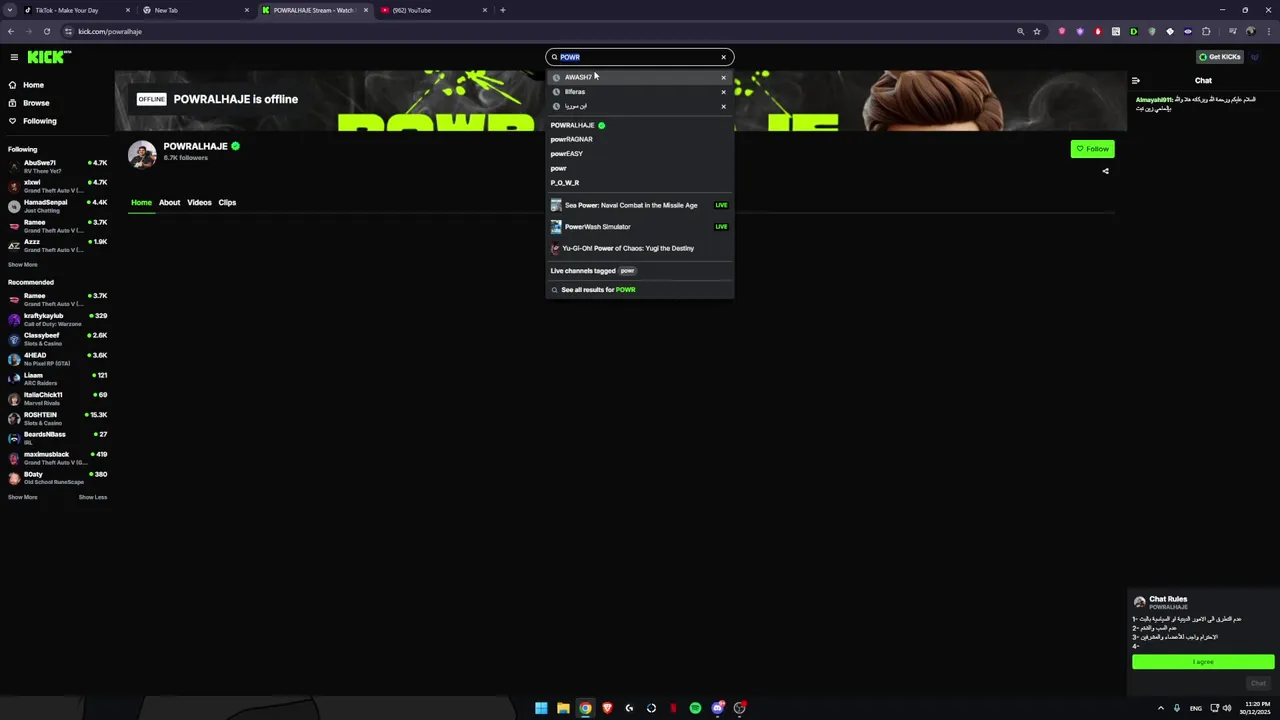The height and width of the screenshot is (720, 1280).
Task: Click the power tag chip
Action: (x=627, y=271)
